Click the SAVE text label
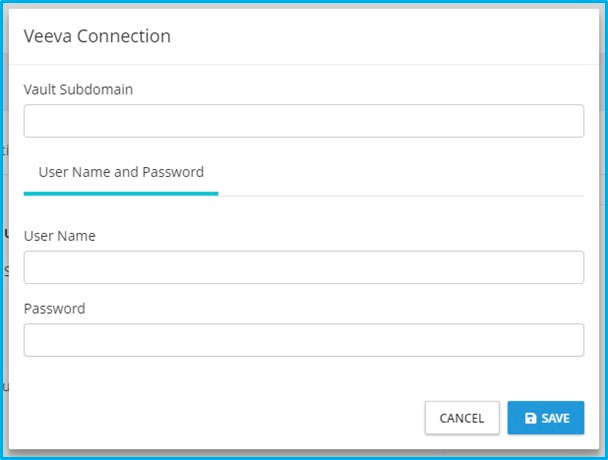The image size is (608, 460). (x=556, y=419)
